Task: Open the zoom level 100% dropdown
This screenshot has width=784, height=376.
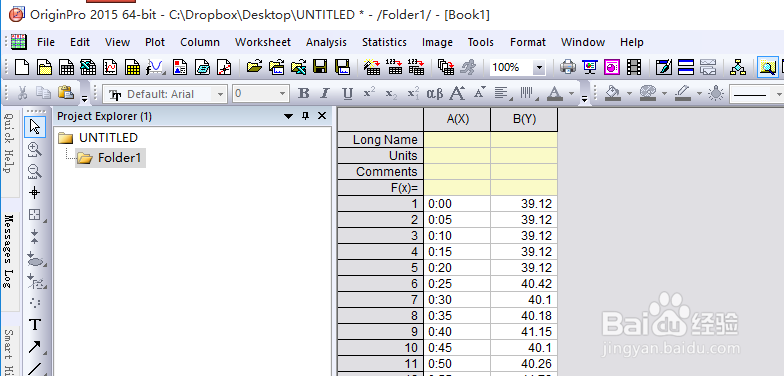Action: click(x=539, y=67)
